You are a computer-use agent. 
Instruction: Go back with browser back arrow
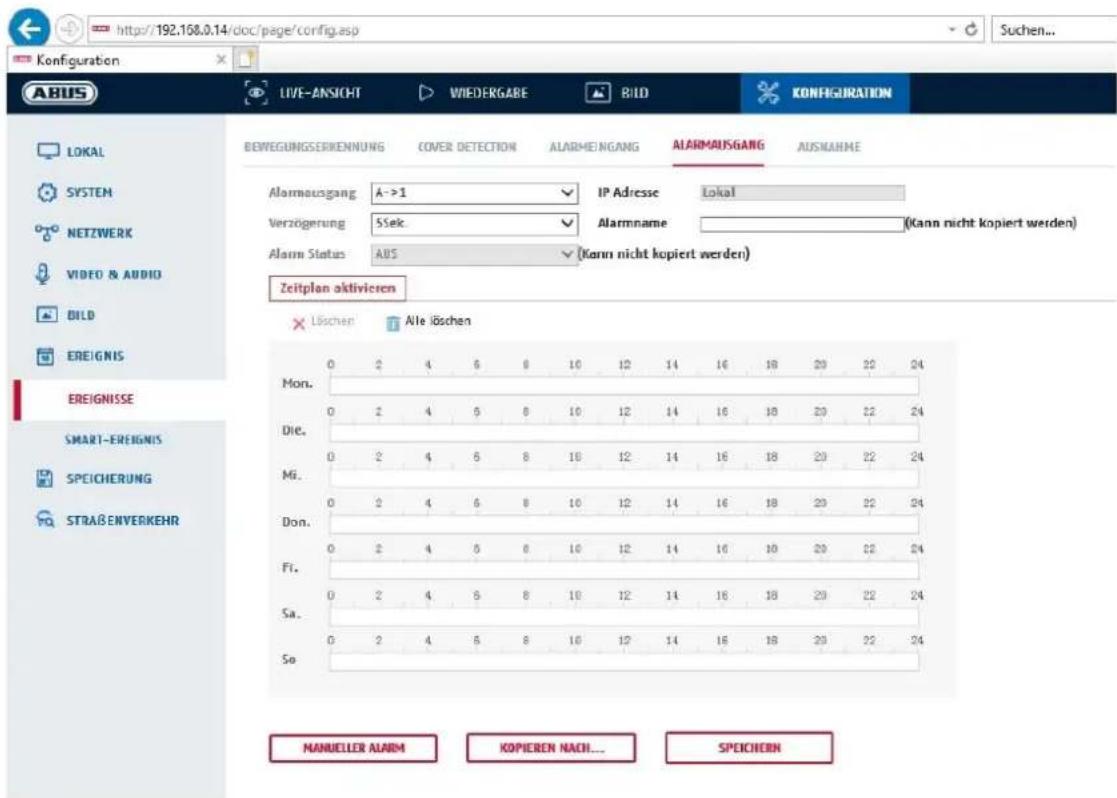click(x=29, y=29)
